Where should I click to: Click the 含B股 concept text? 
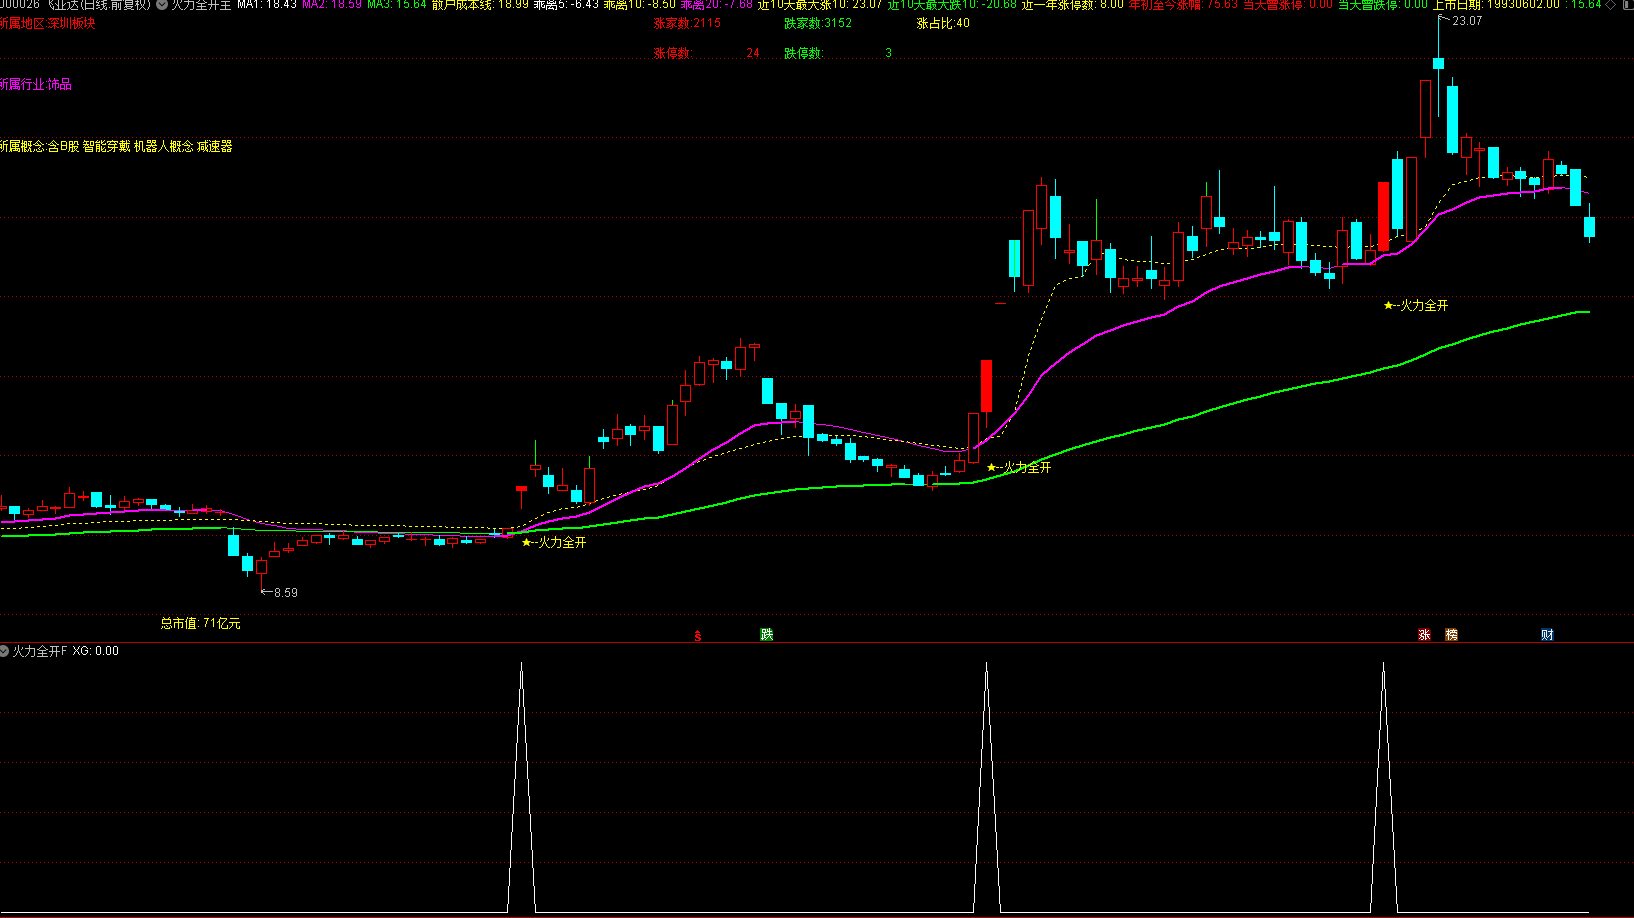pos(63,146)
